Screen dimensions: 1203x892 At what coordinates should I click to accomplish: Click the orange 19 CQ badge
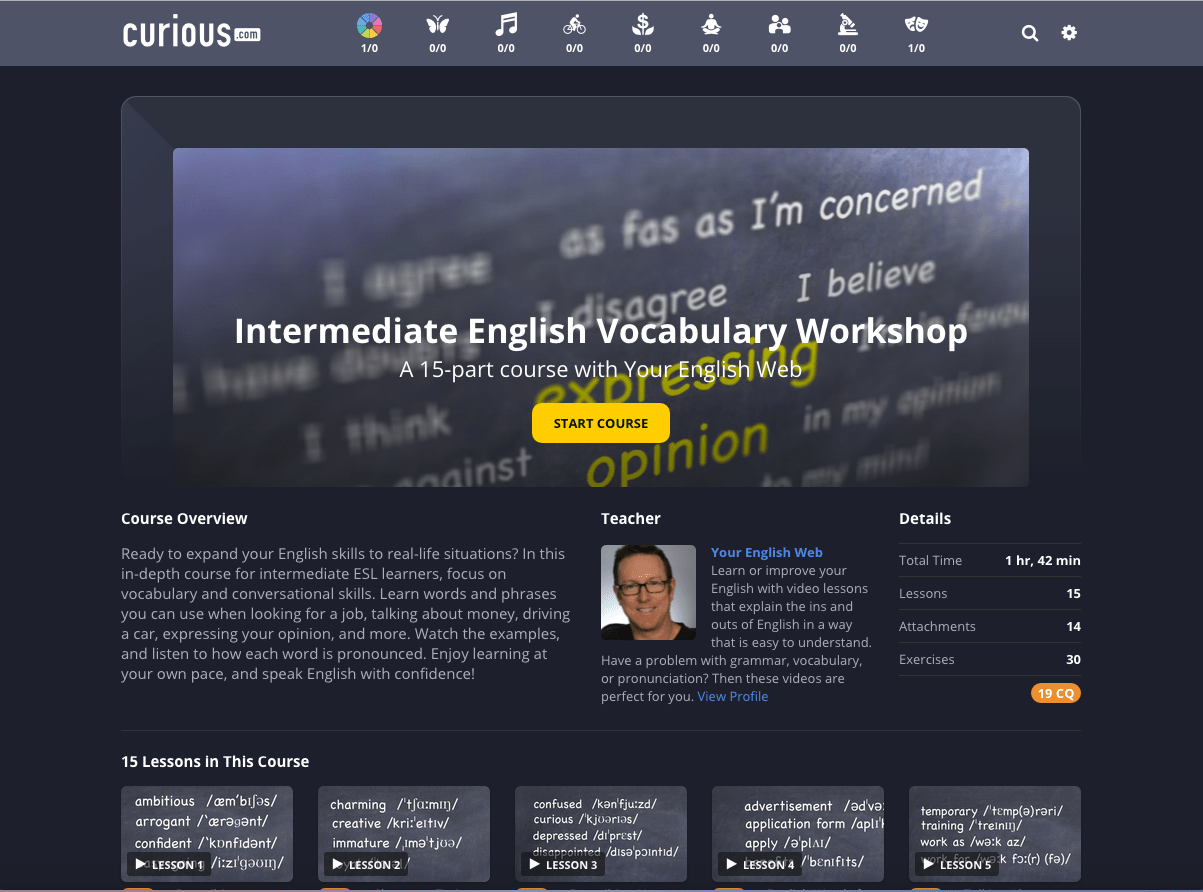click(x=1055, y=693)
